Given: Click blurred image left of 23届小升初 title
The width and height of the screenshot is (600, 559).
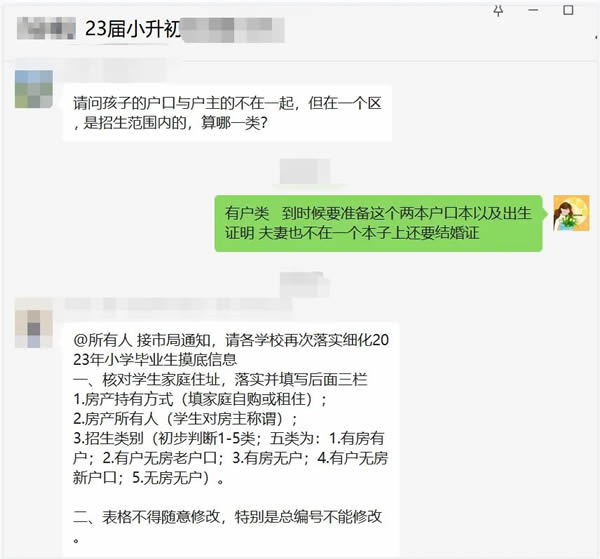Looking at the screenshot, I should point(46,28).
